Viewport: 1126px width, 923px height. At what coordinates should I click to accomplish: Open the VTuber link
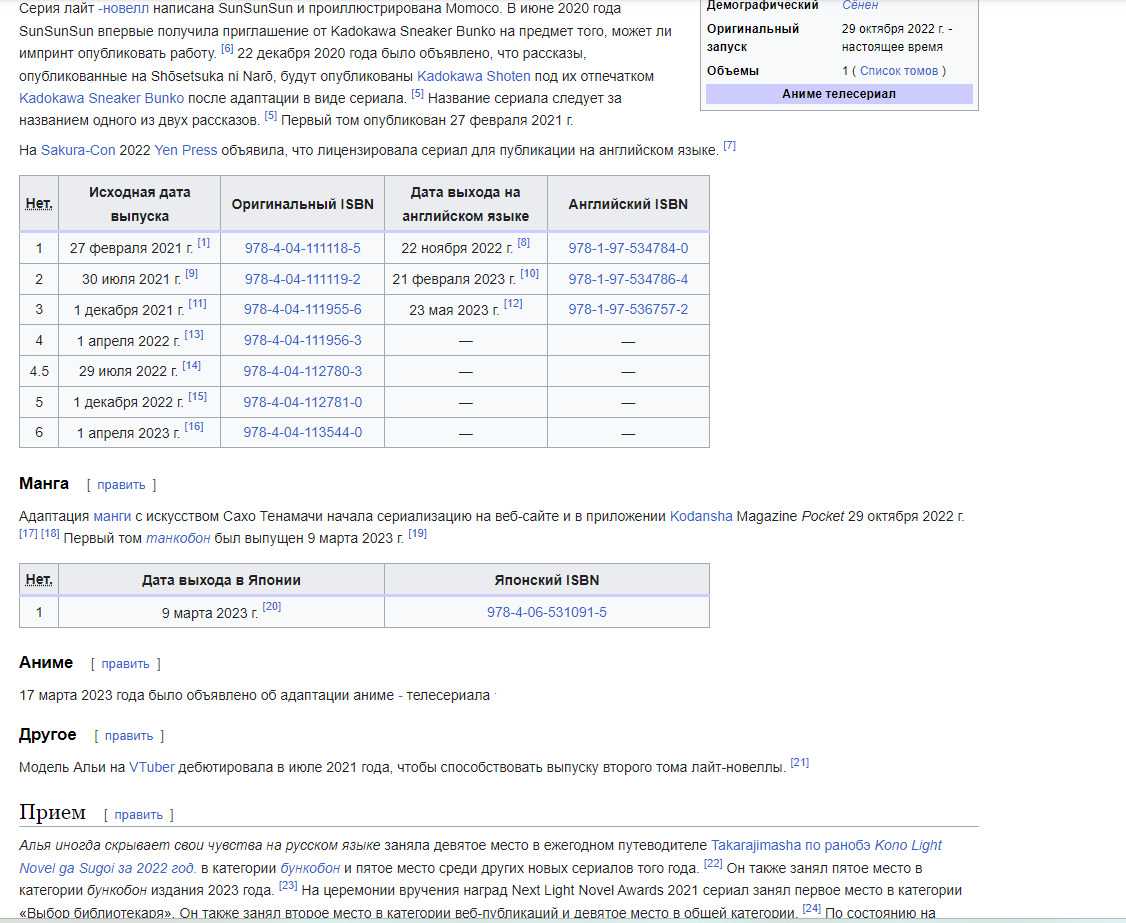coord(152,767)
